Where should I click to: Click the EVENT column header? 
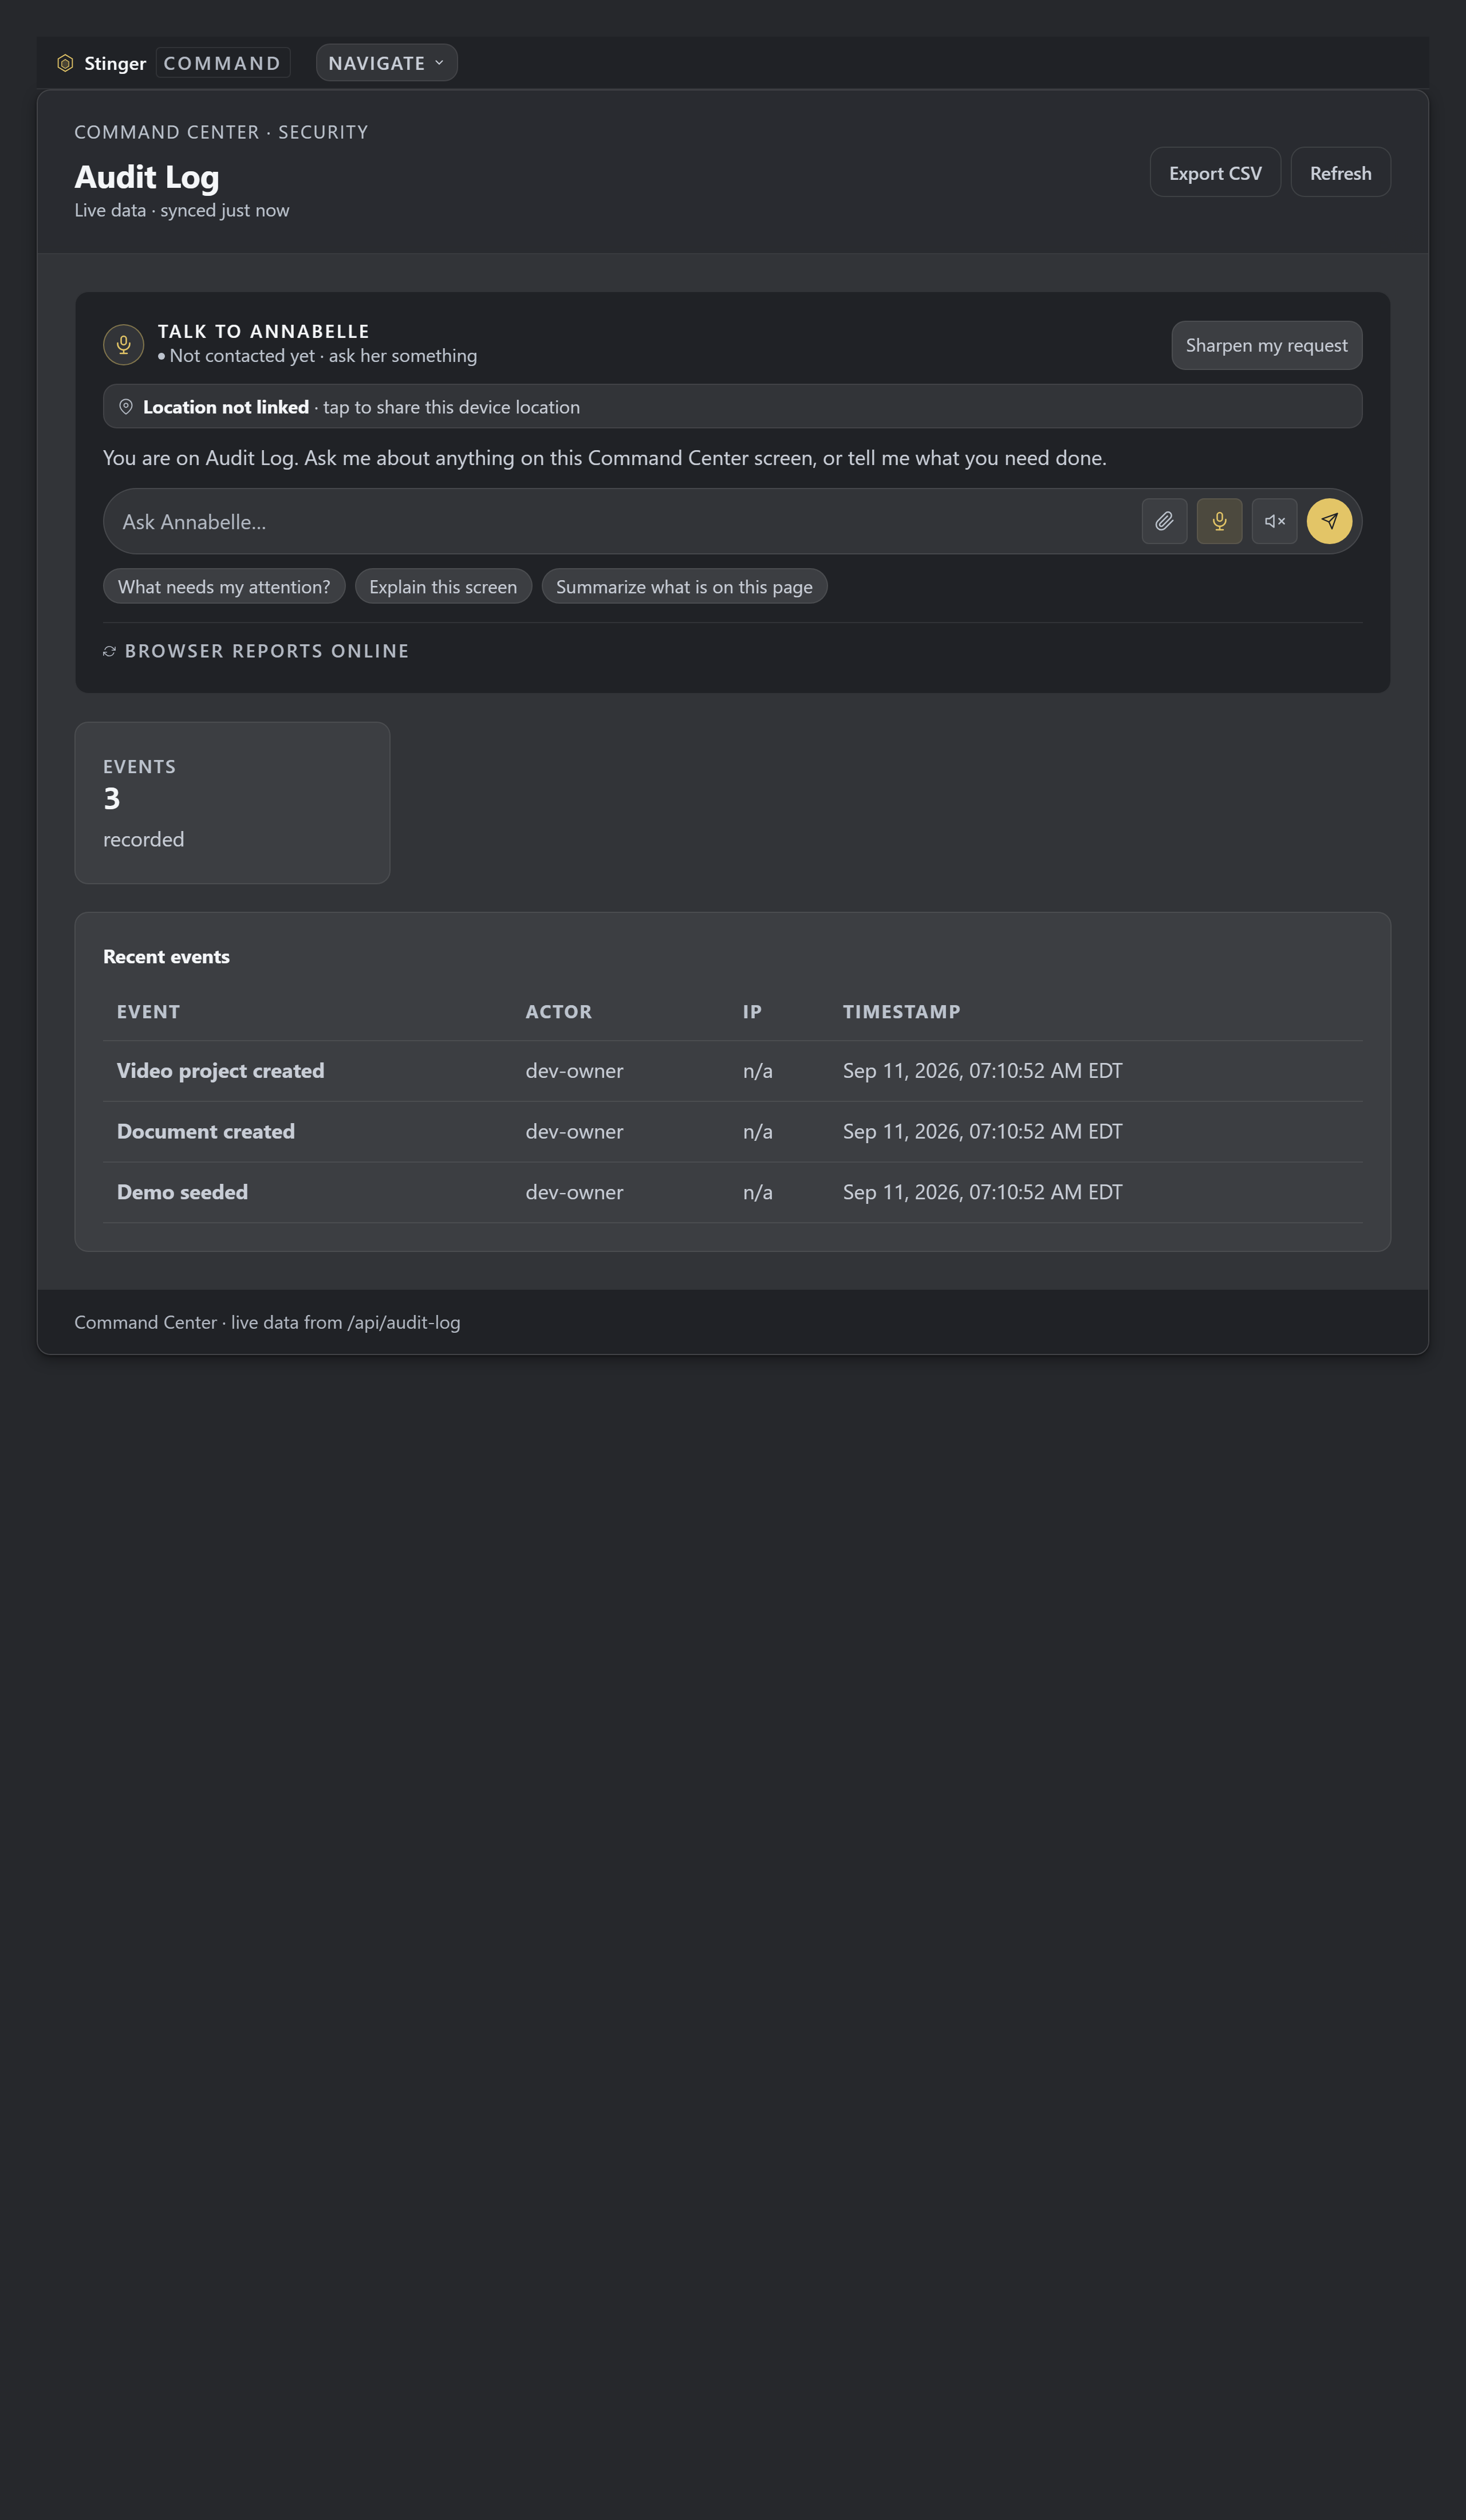click(148, 1012)
